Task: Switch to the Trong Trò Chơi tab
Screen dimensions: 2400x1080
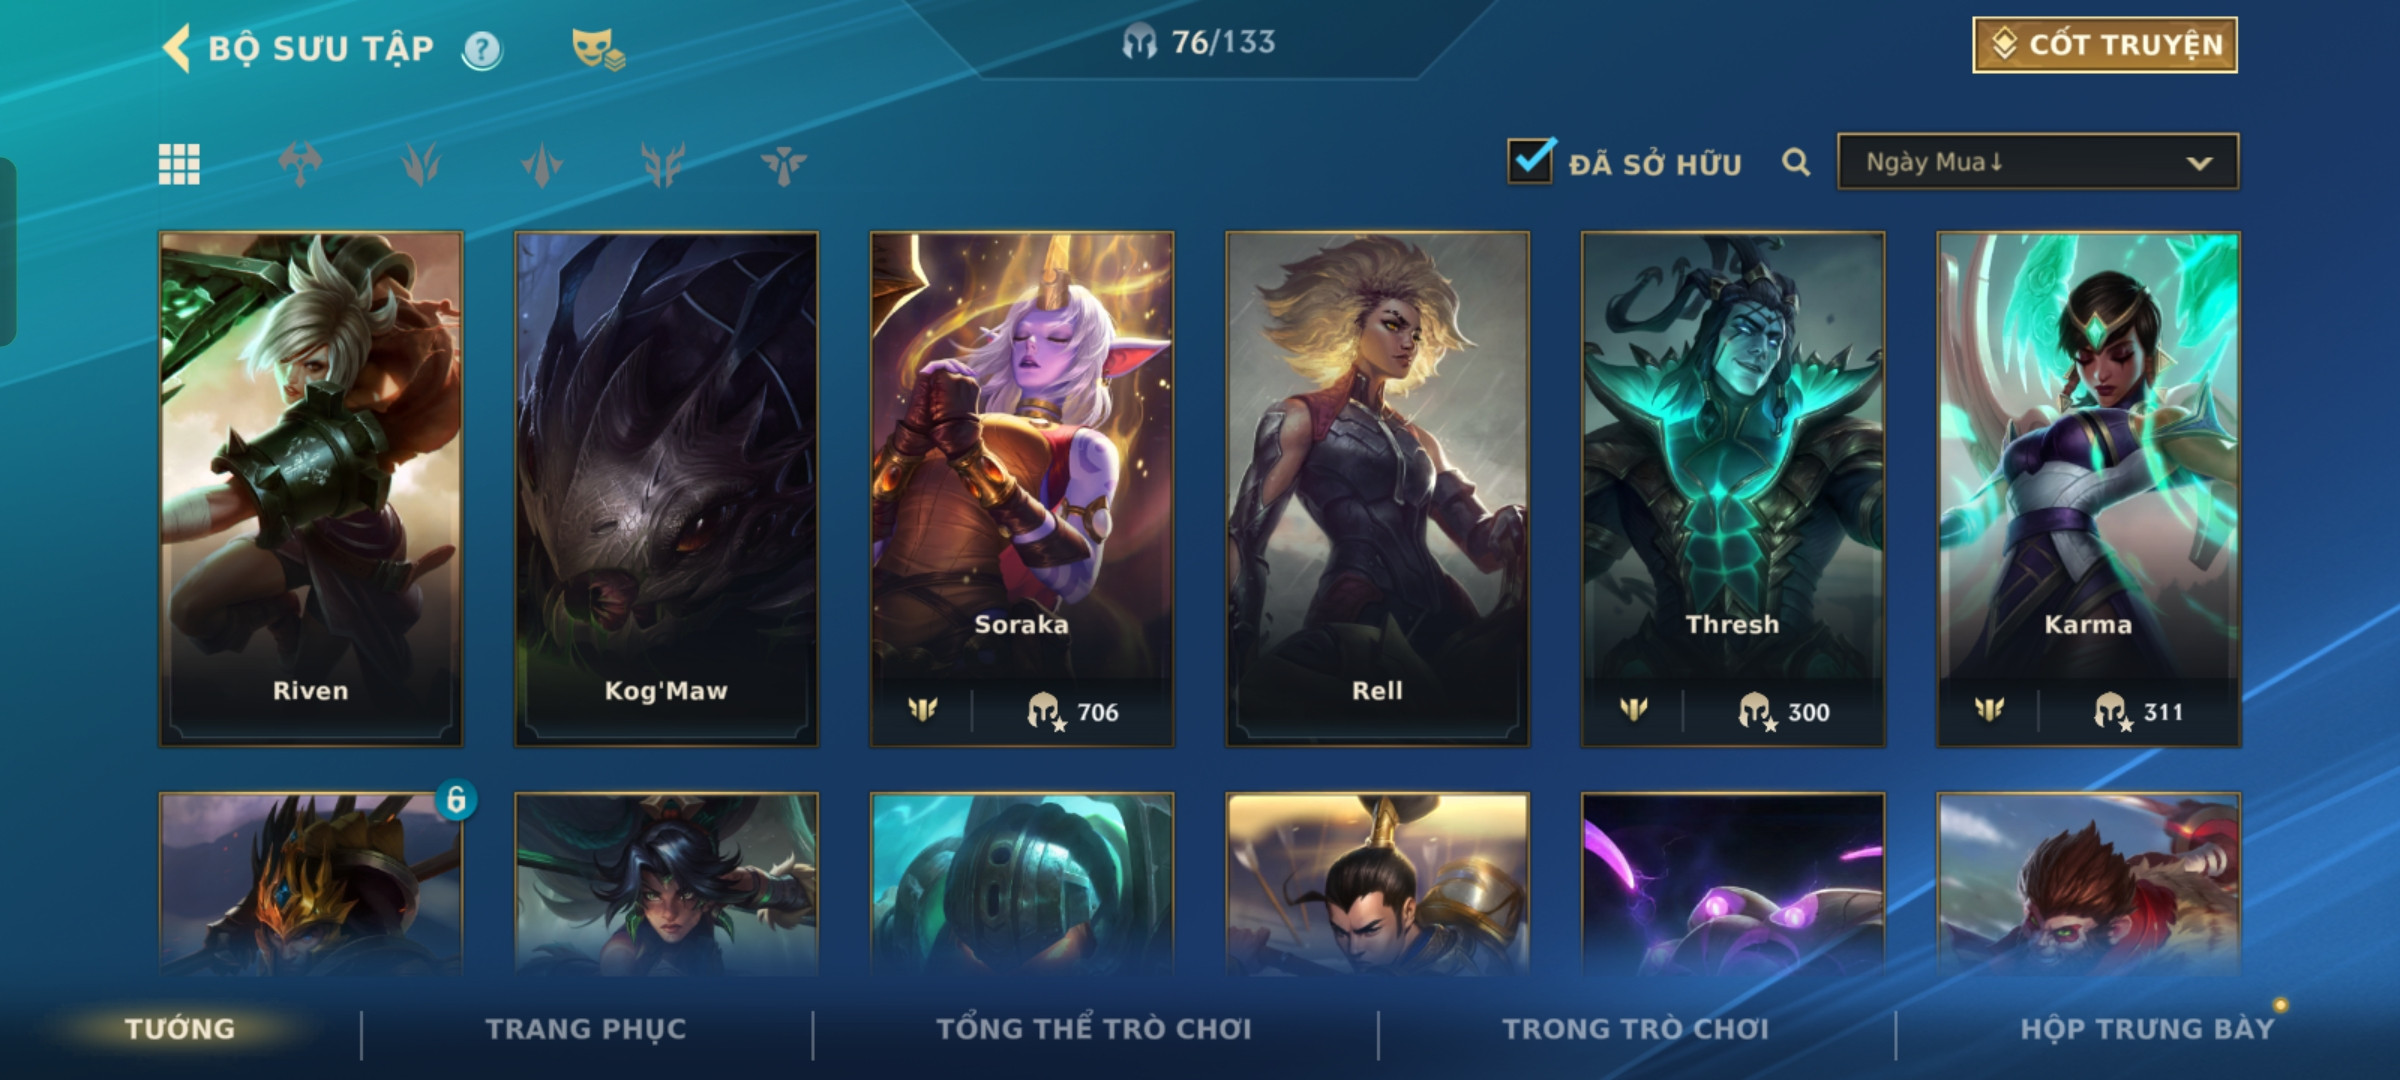Action: [1636, 1029]
